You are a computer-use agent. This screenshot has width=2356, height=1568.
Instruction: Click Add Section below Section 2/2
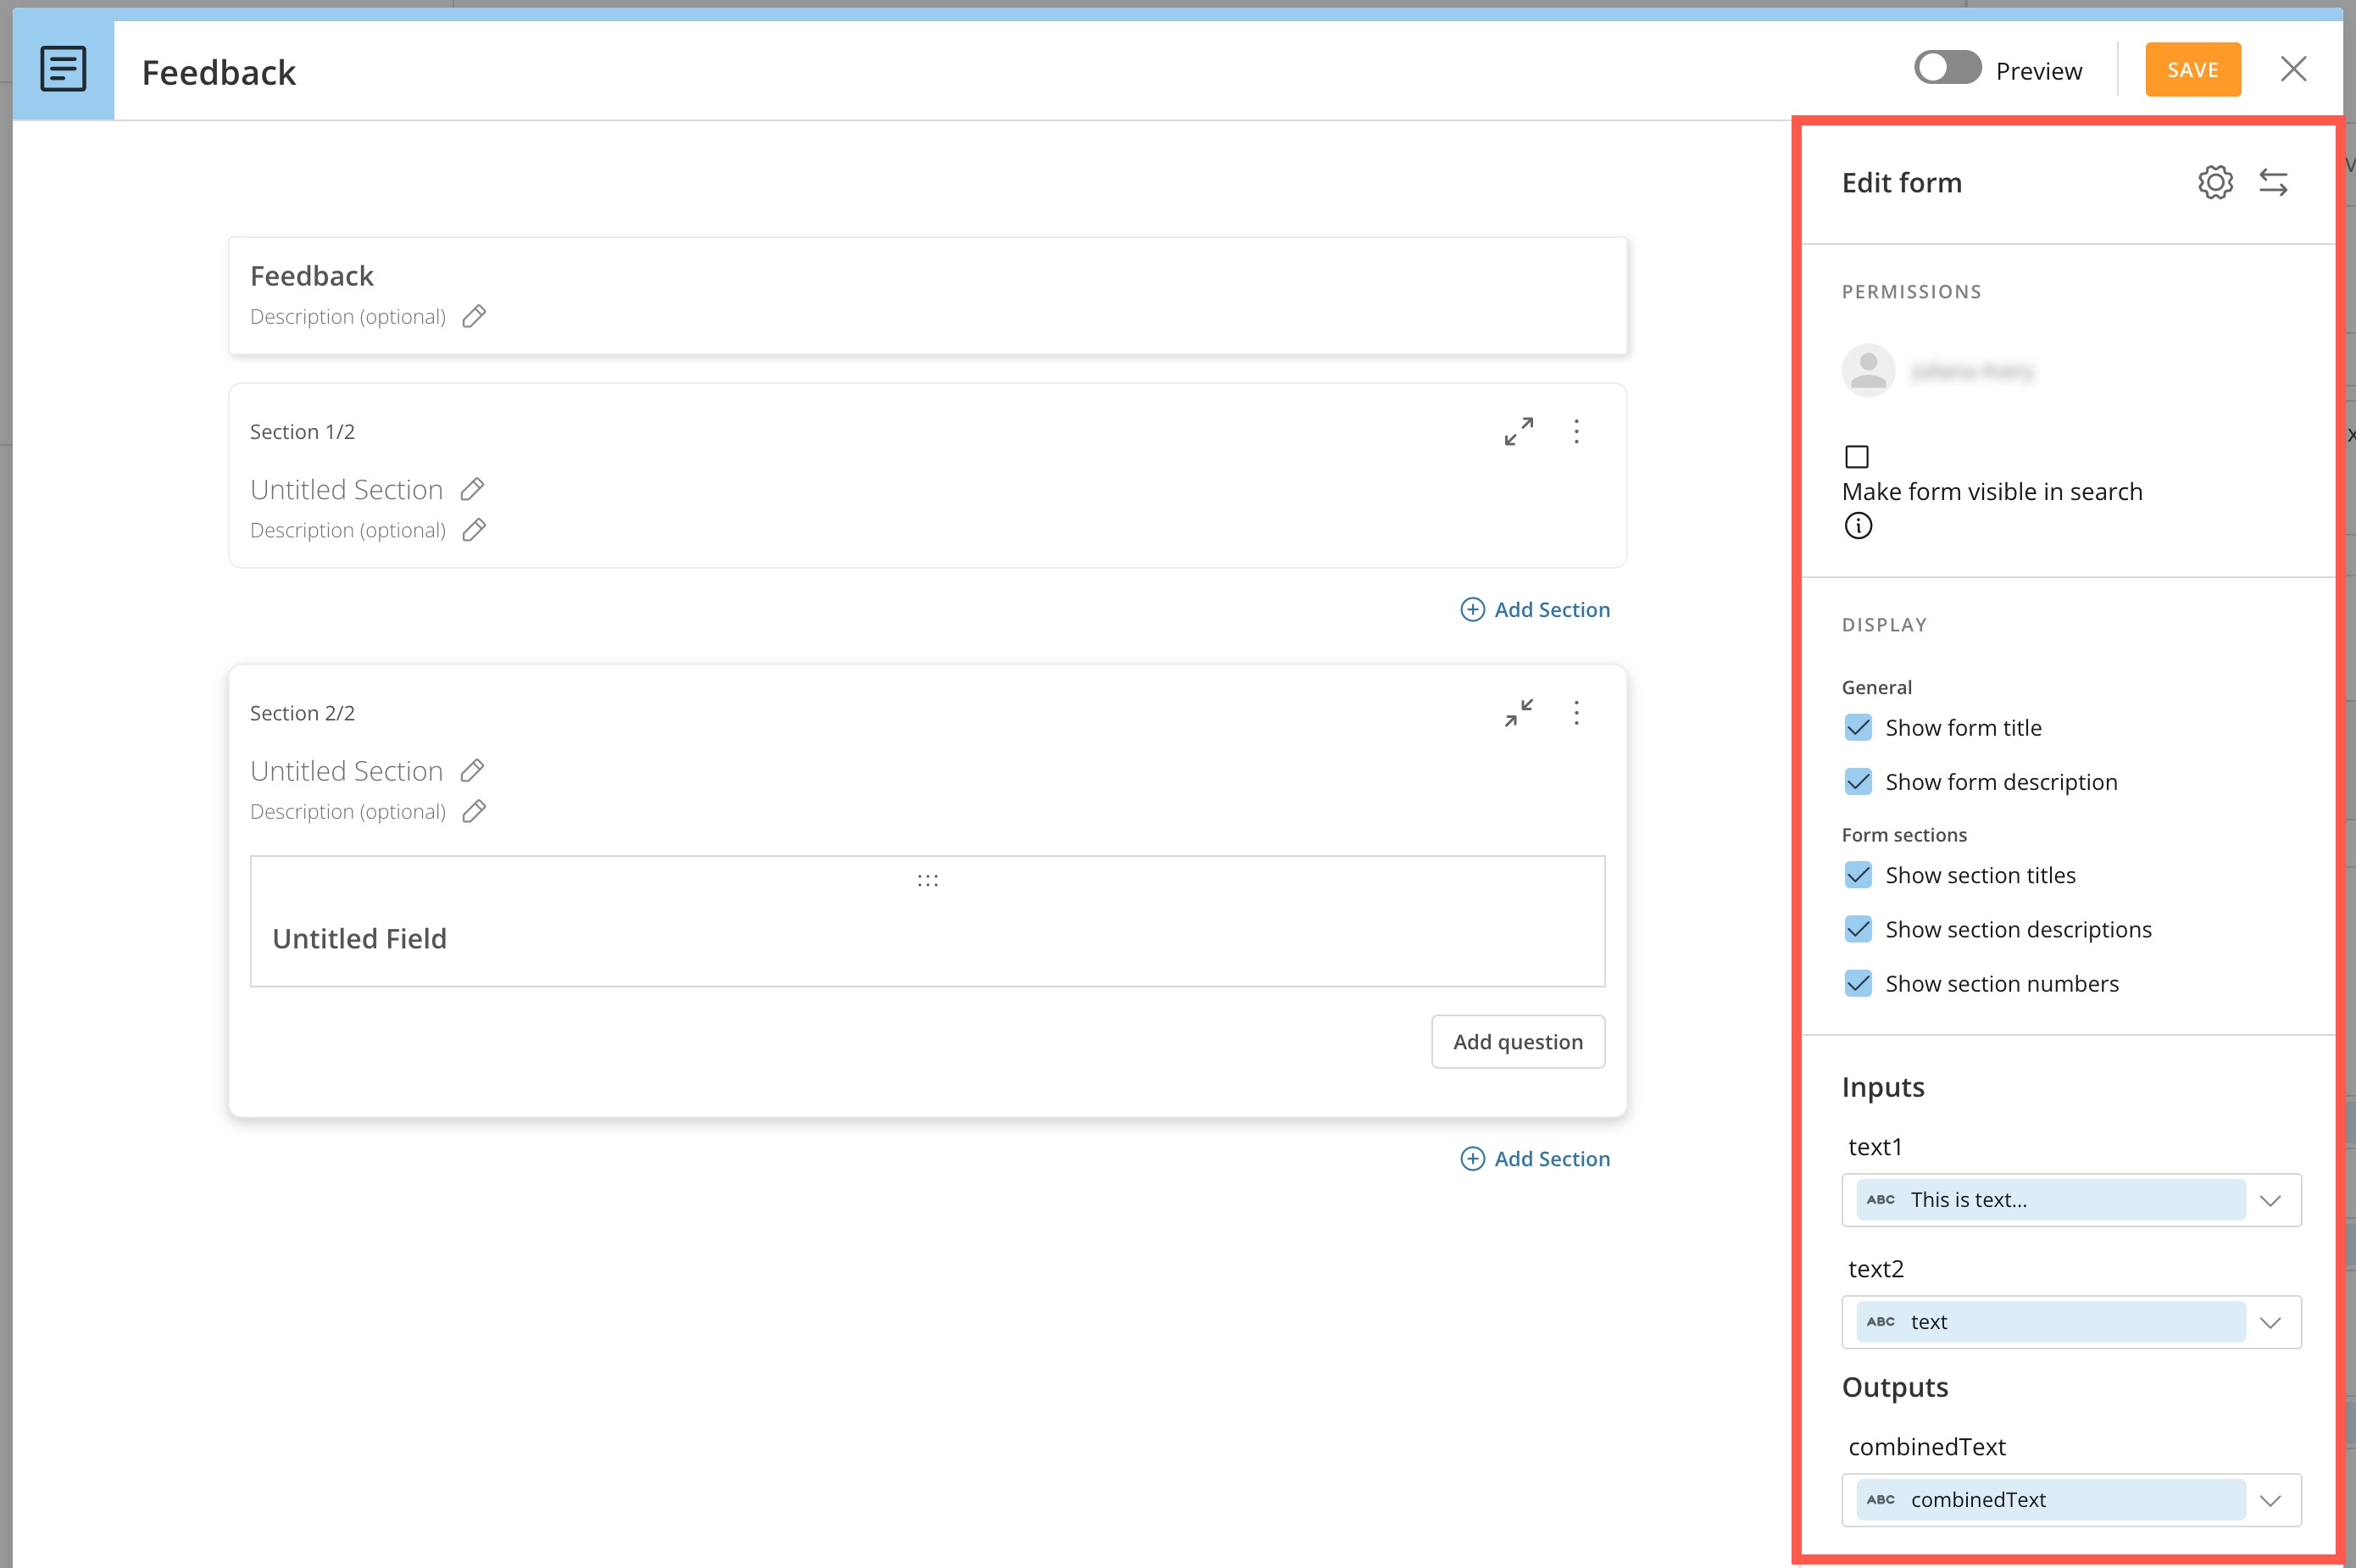tap(1535, 1158)
